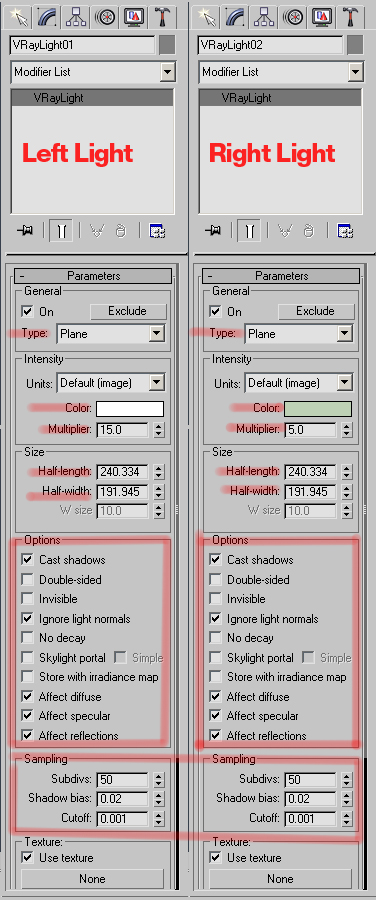Open the Hierarchy tab in the left panel
Image resolution: width=376 pixels, height=900 pixels.
76,16
